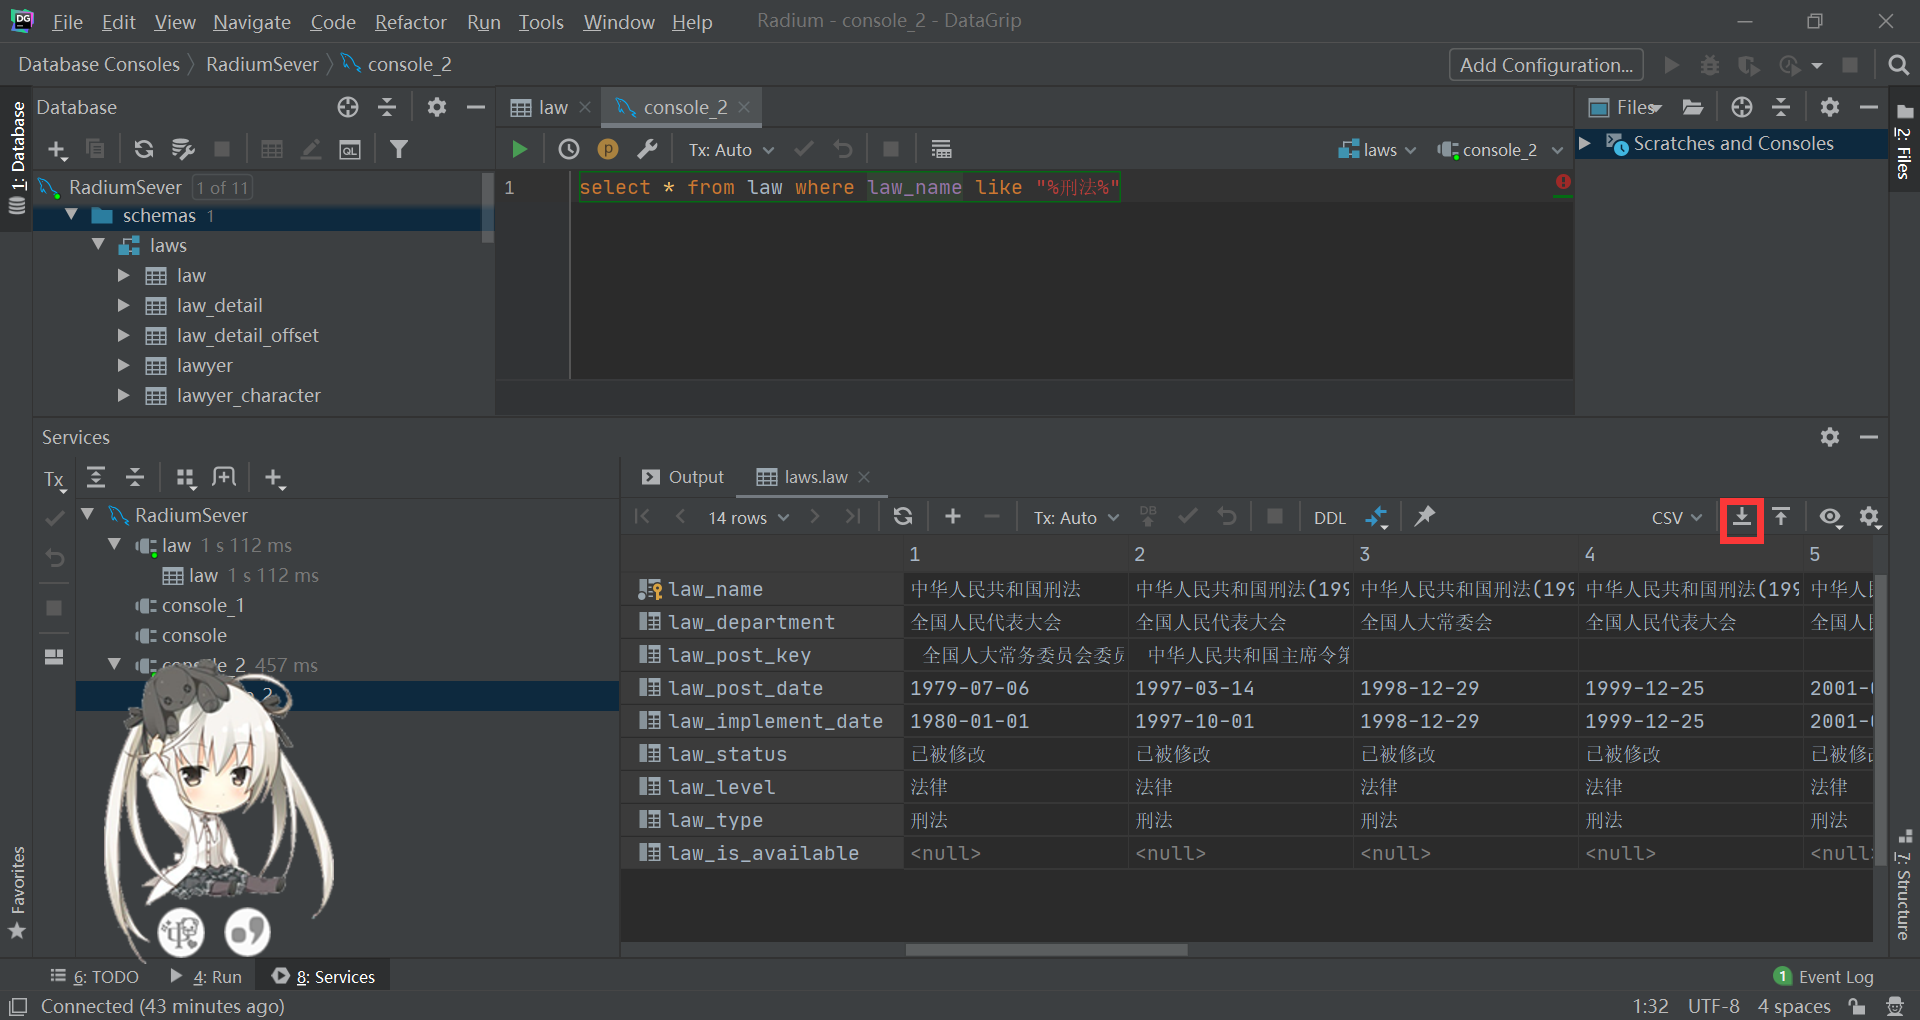The height and width of the screenshot is (1020, 1920).
Task: Open the 4: Run tool window
Action: (207, 977)
